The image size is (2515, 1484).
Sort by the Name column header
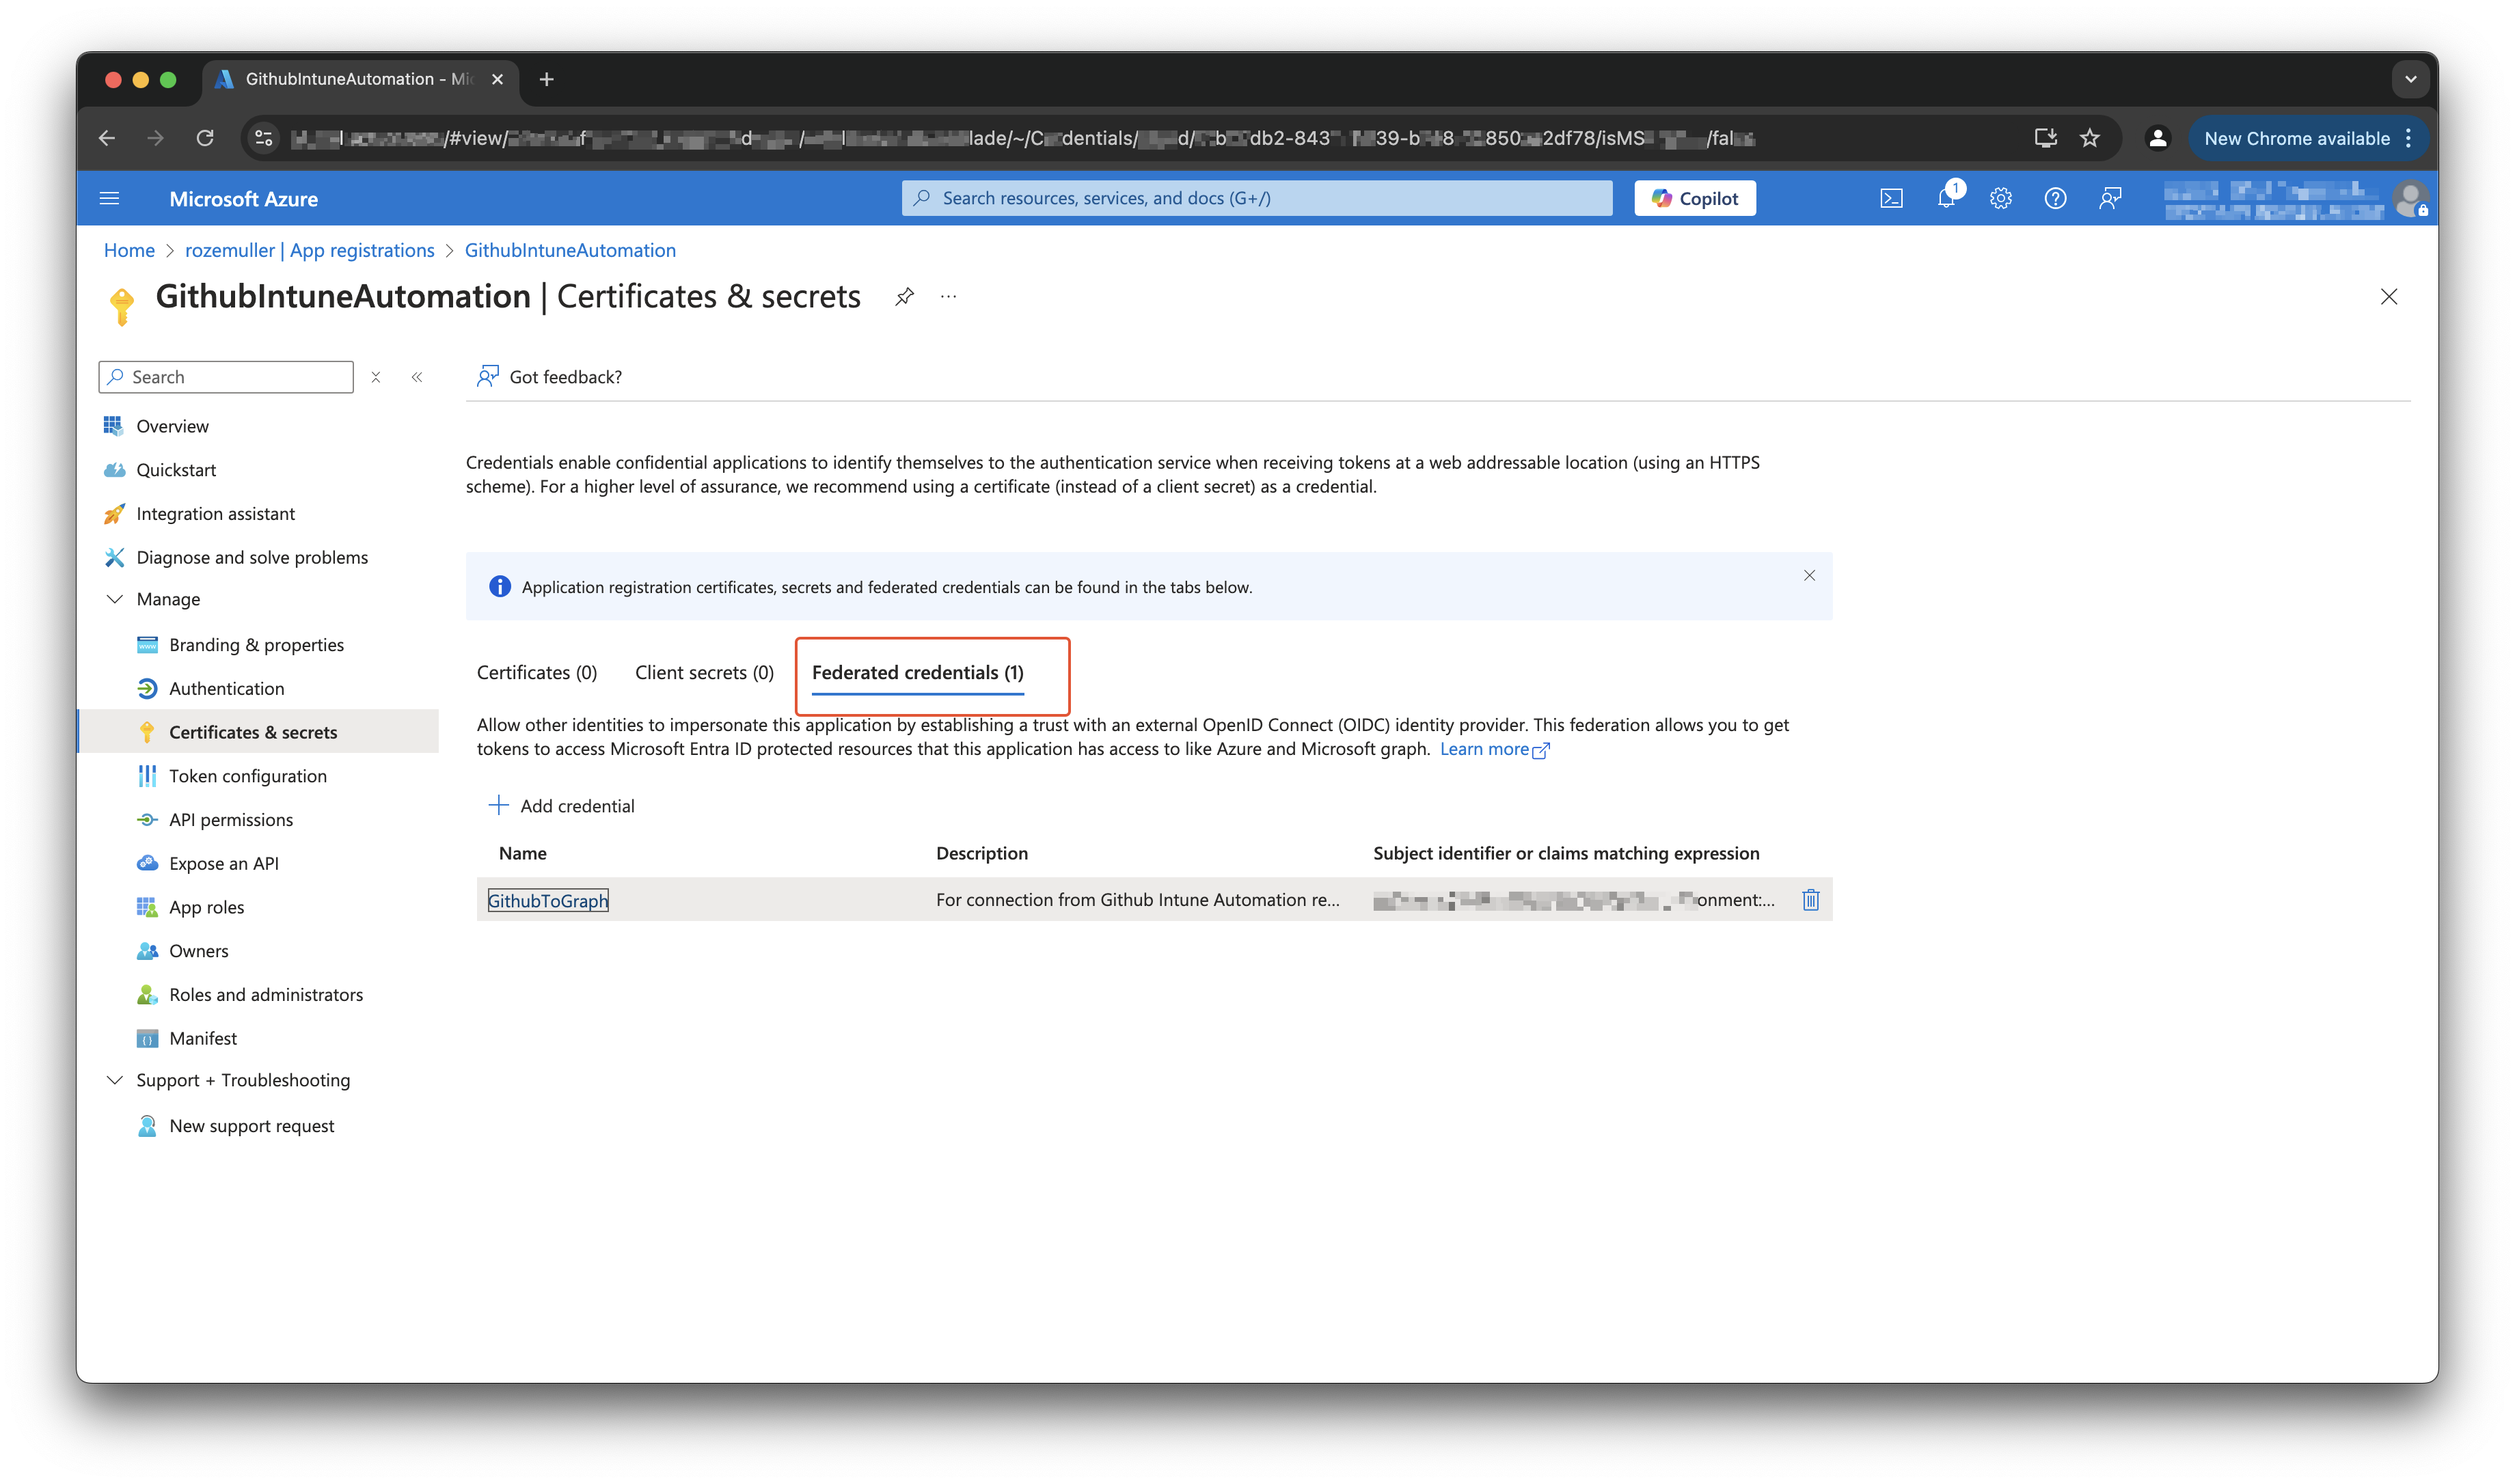click(522, 853)
